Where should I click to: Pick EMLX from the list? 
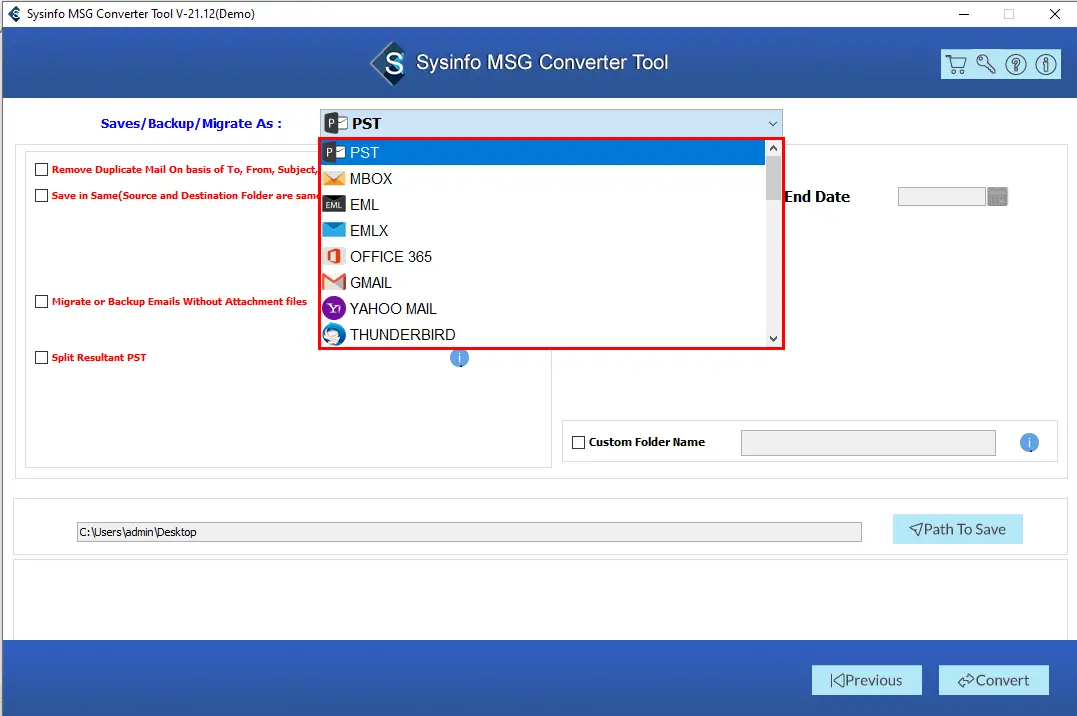543,230
